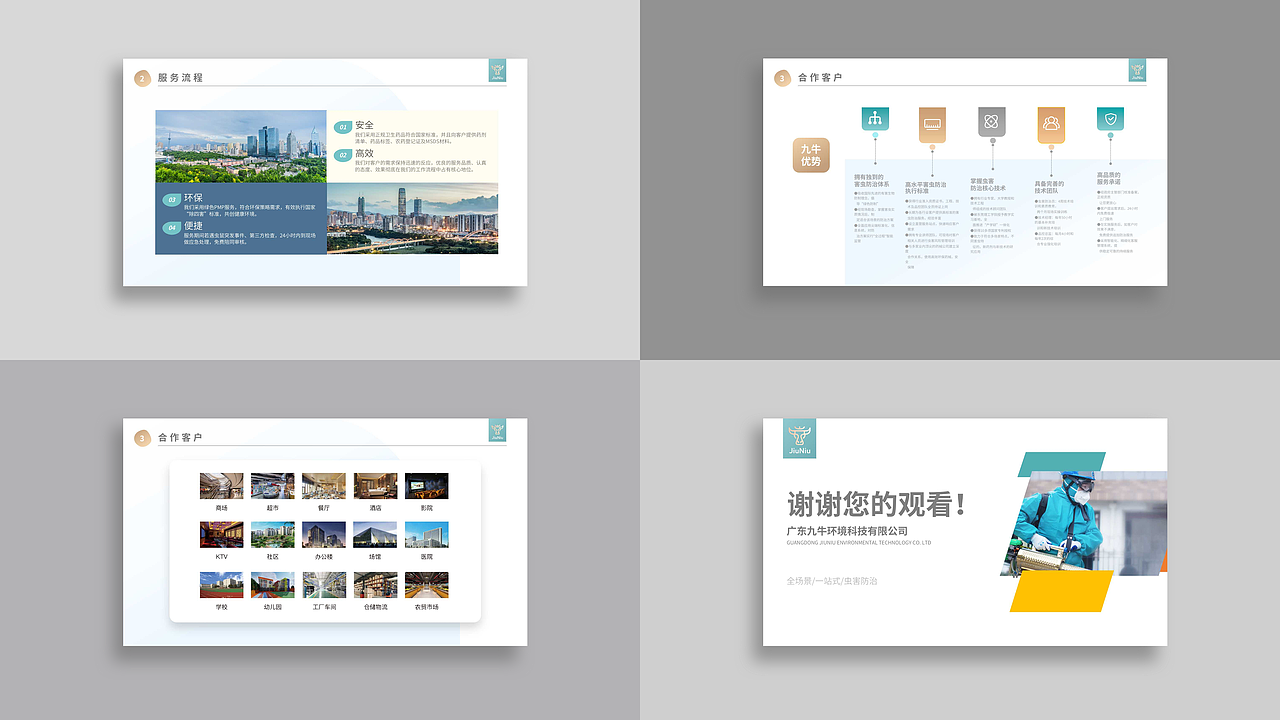Open the 仓储物流 photo thumbnail
The width and height of the screenshot is (1280, 720).
(375, 585)
